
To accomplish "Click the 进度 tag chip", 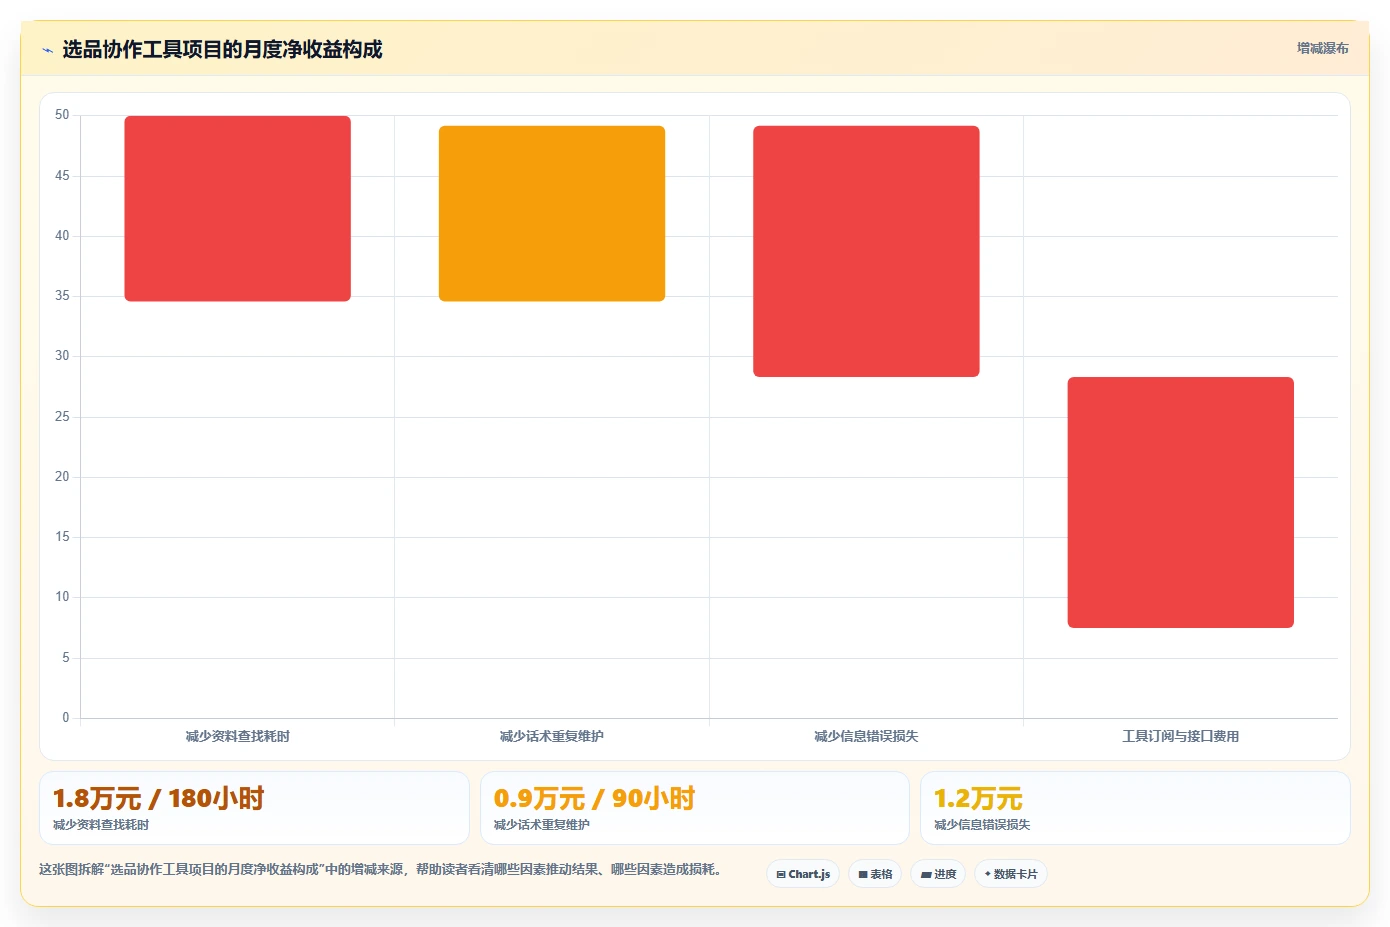I will pos(938,874).
